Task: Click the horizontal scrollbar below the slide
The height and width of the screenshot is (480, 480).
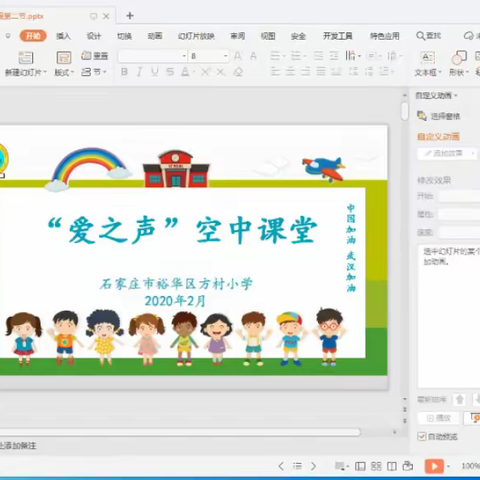Action: [x=180, y=432]
